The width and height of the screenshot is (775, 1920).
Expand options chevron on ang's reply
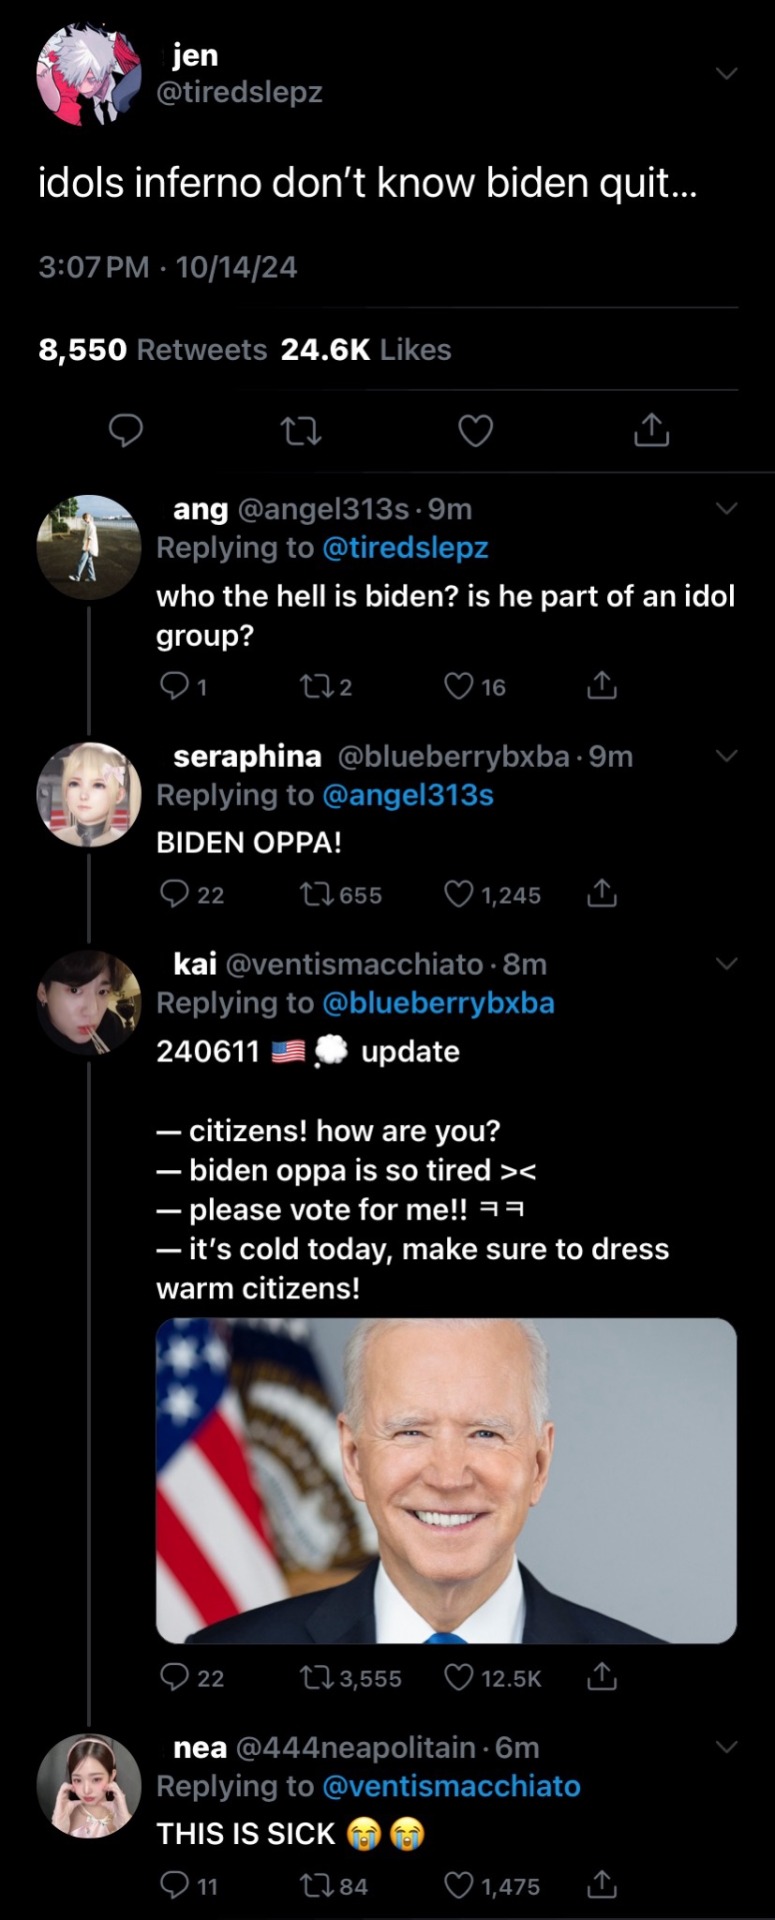pyautogui.click(x=727, y=508)
